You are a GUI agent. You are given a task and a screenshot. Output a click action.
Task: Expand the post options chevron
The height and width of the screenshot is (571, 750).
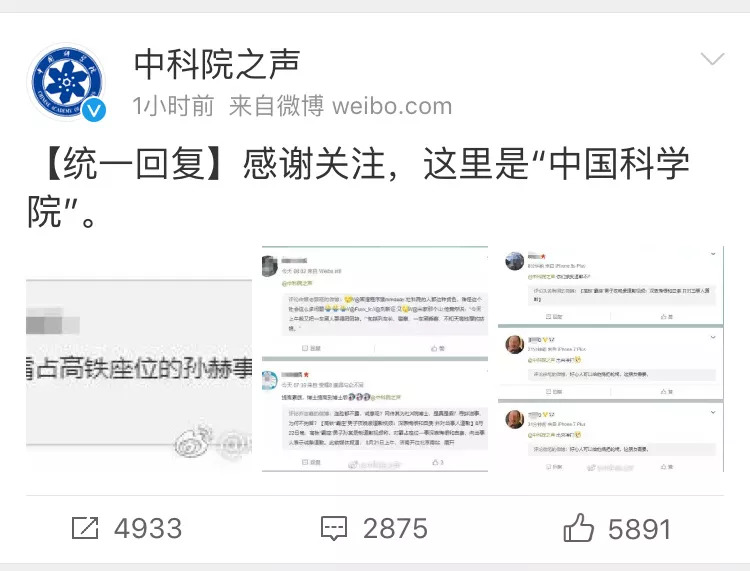pos(712,58)
